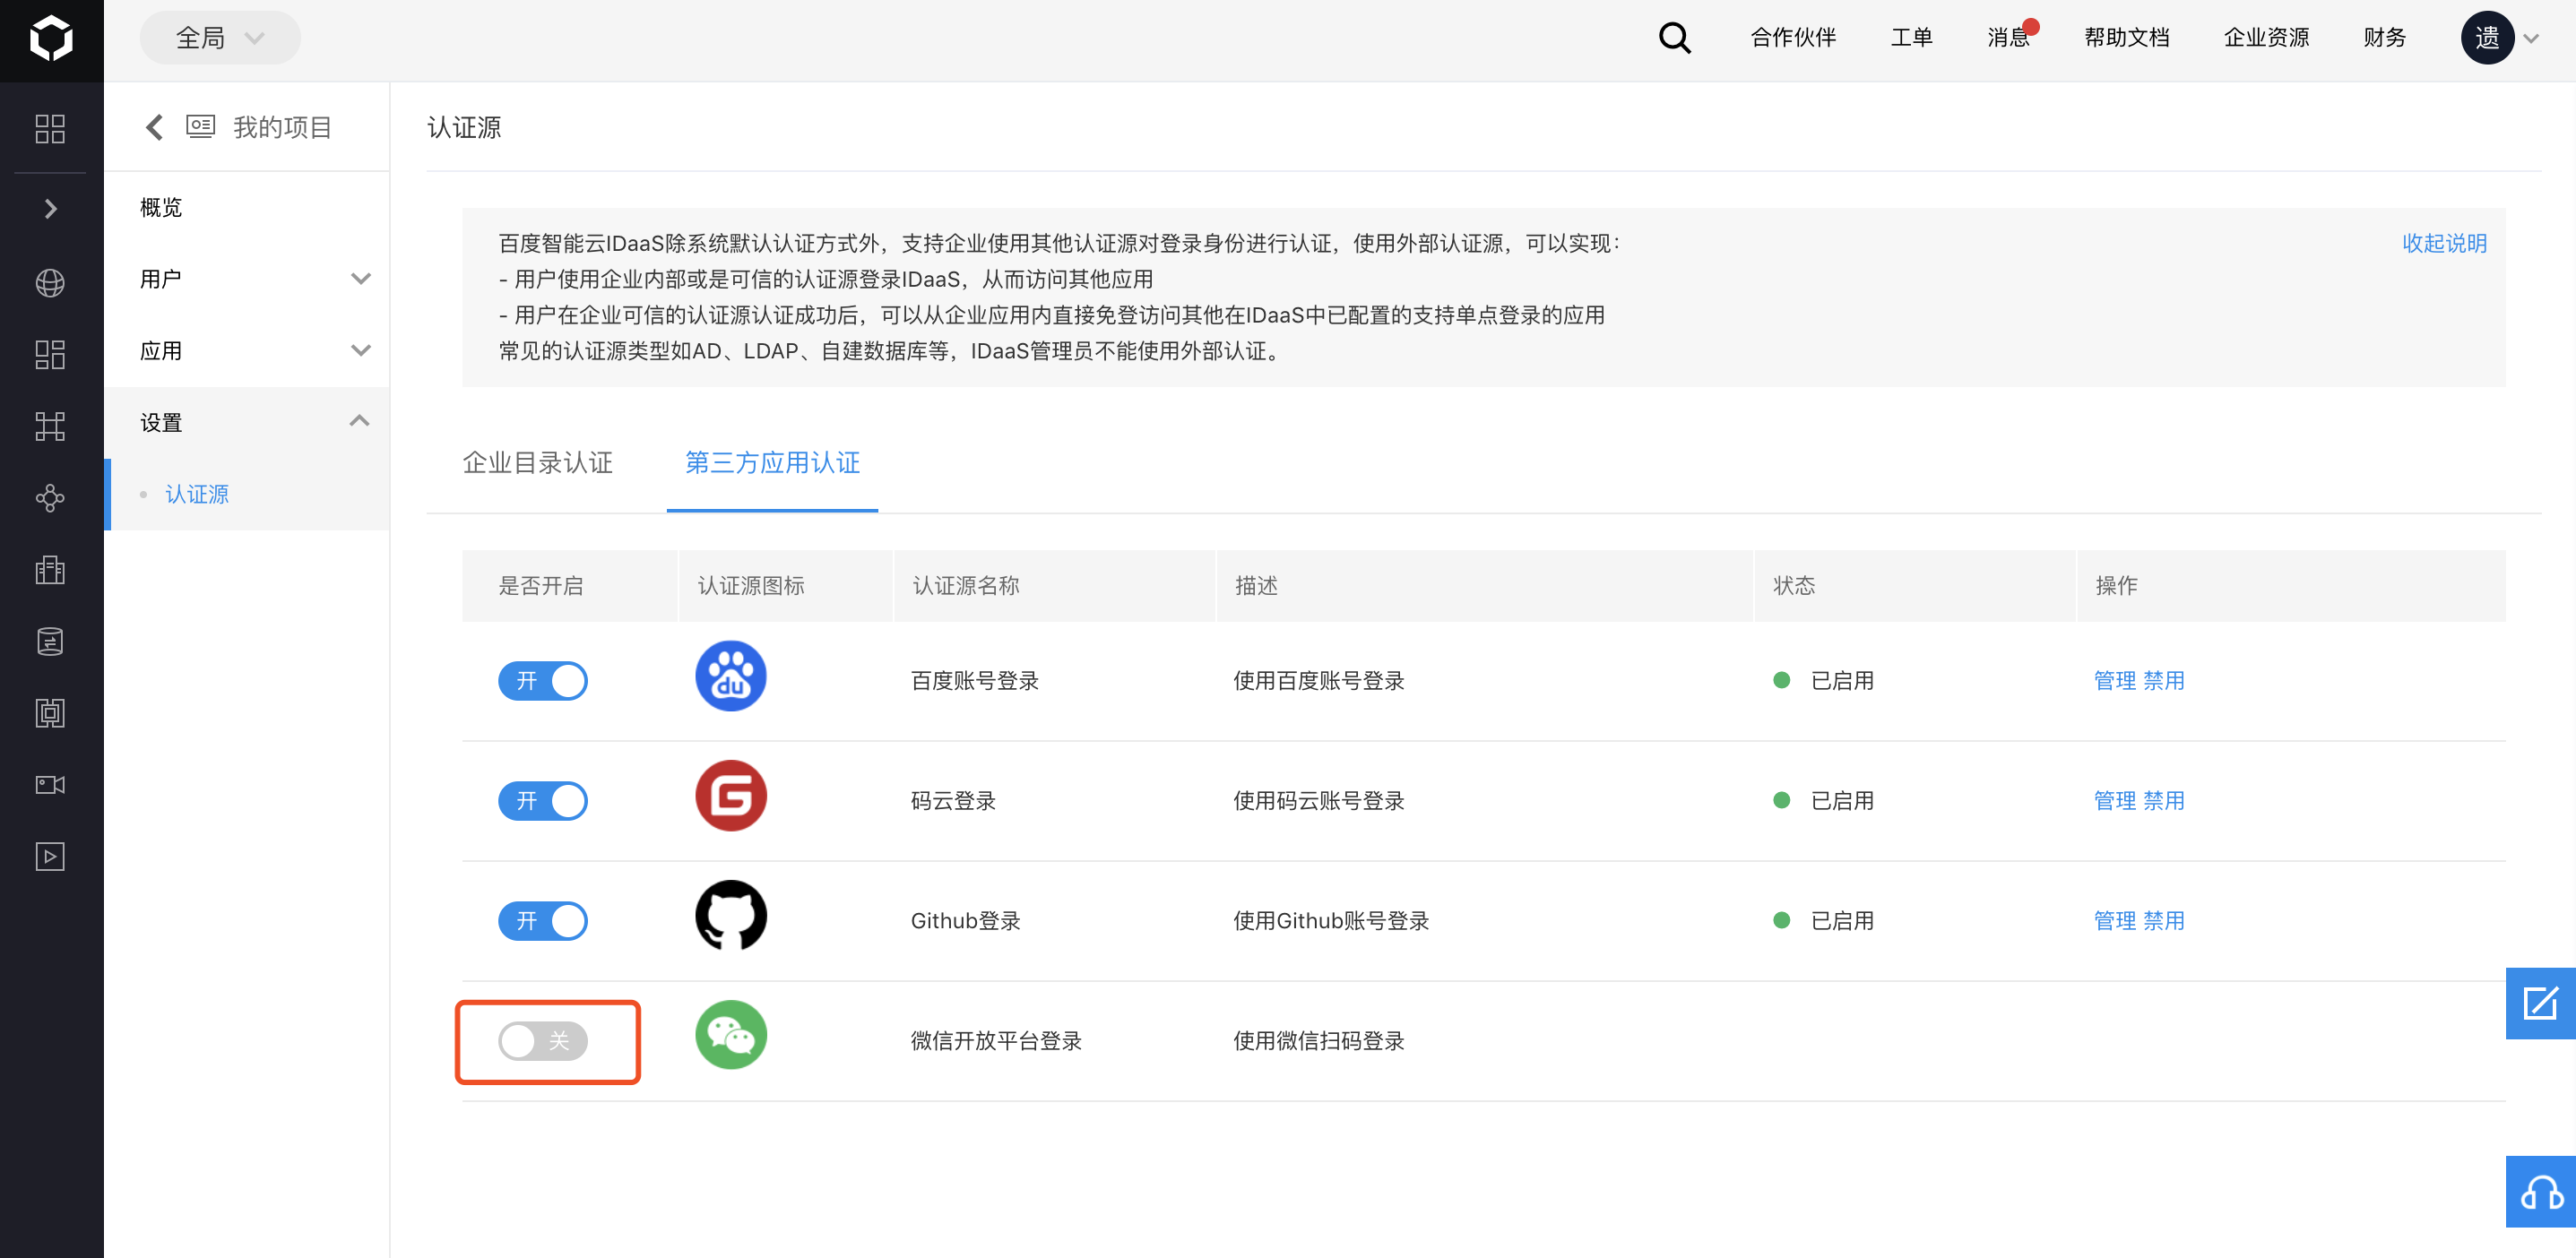Image resolution: width=2576 pixels, height=1258 pixels.
Task: Open the feedback edit icon at right edge
Action: (x=2540, y=1003)
